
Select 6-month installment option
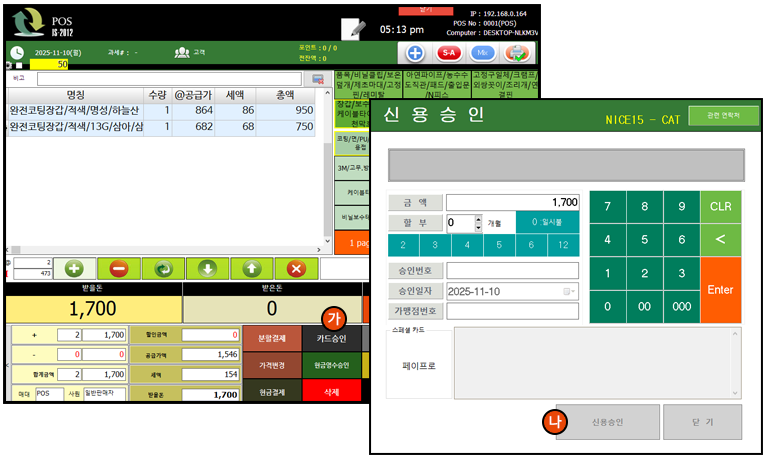click(531, 245)
